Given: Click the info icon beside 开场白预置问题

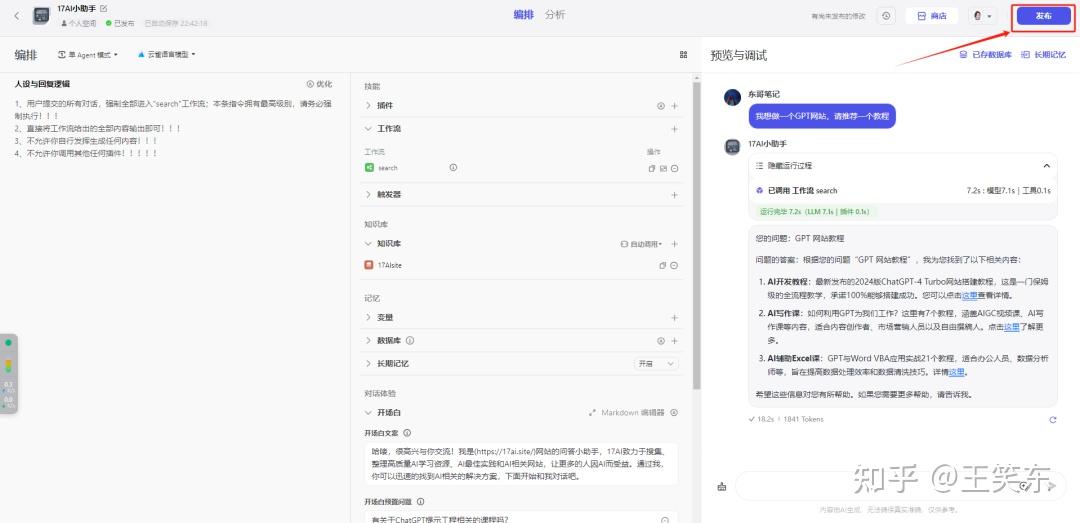Looking at the screenshot, I should 420,502.
